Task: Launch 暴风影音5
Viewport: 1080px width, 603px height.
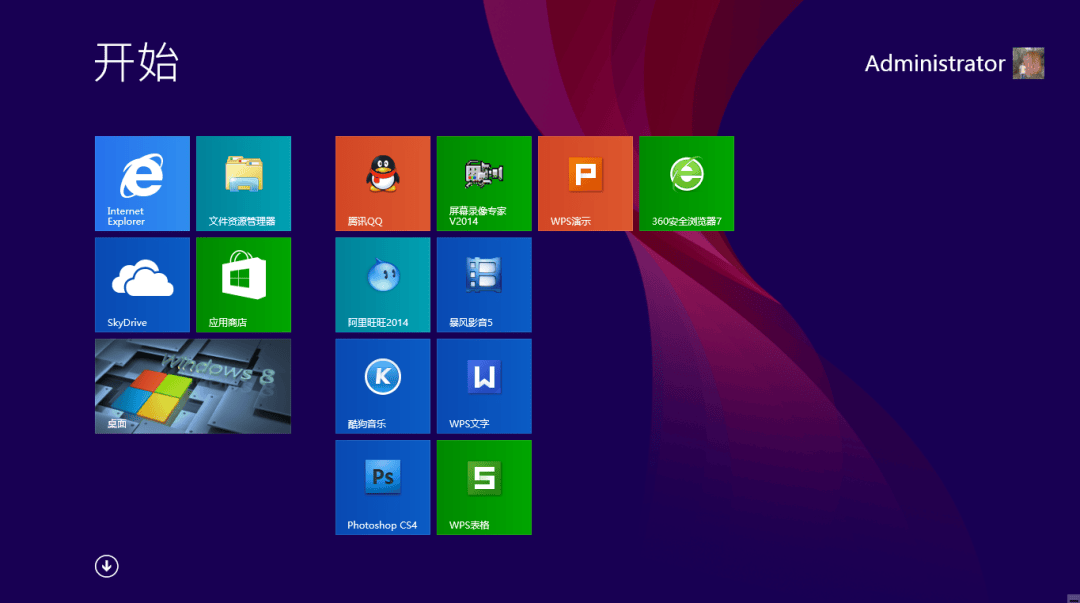Action: [483, 284]
